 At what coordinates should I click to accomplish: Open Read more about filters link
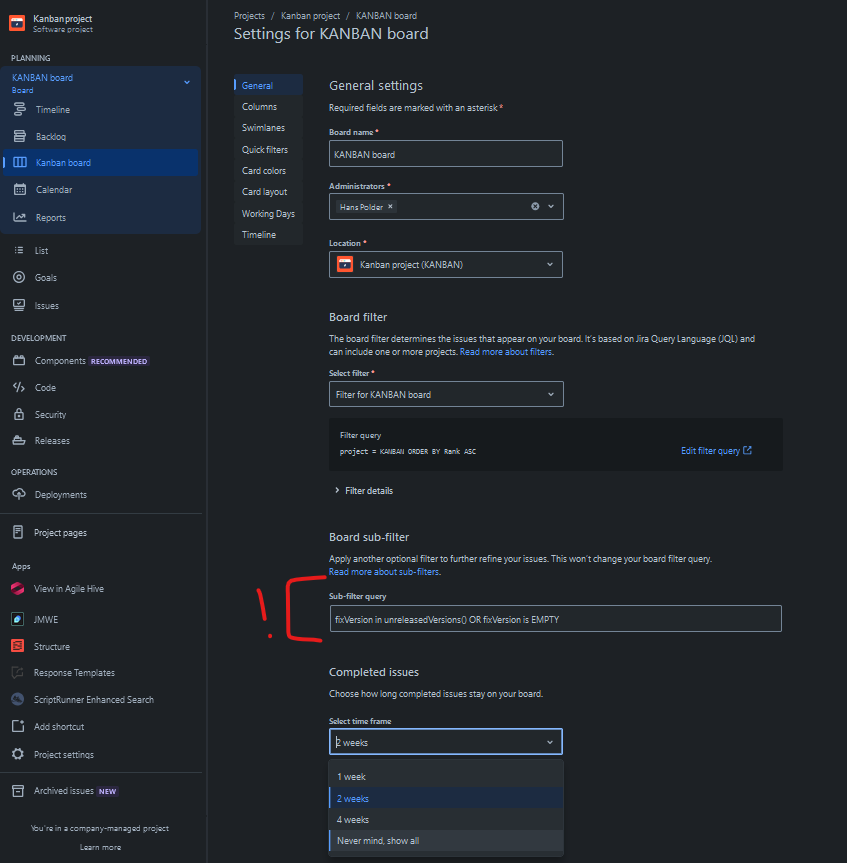point(506,352)
